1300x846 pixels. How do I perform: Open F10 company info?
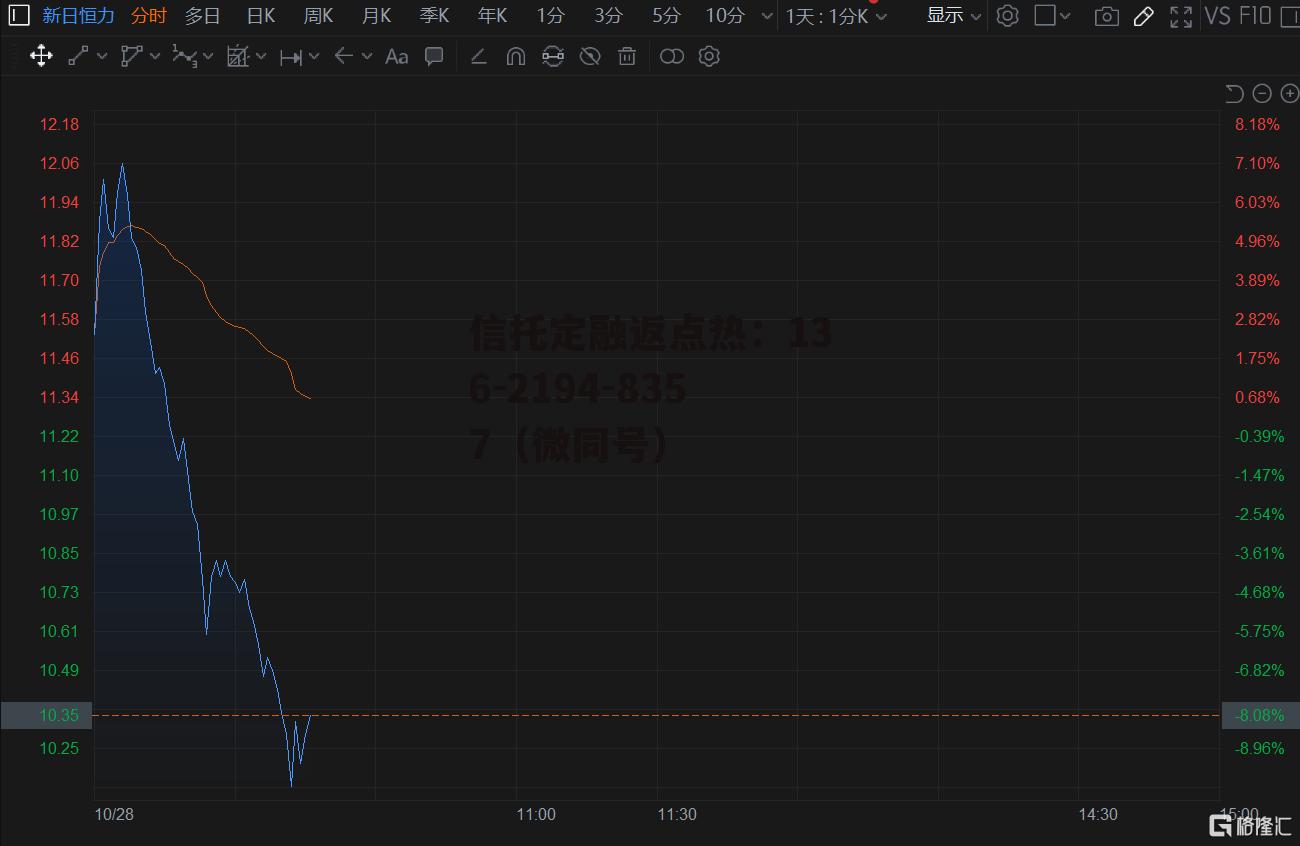click(x=1254, y=15)
